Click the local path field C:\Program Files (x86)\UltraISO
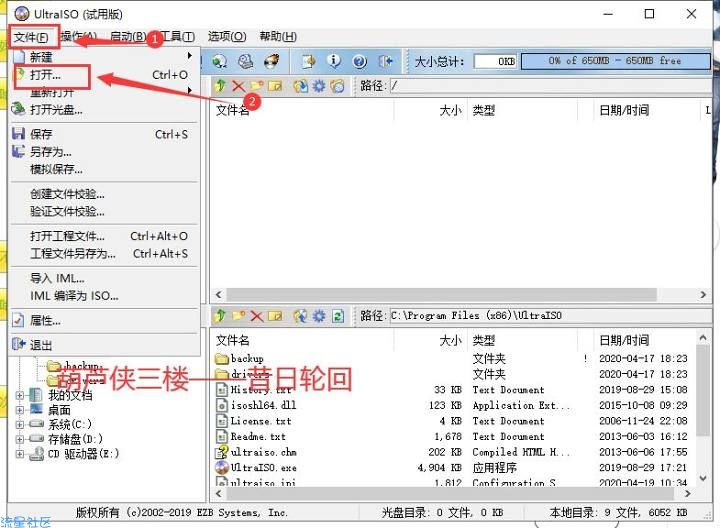The height and width of the screenshot is (528, 720). (550, 316)
